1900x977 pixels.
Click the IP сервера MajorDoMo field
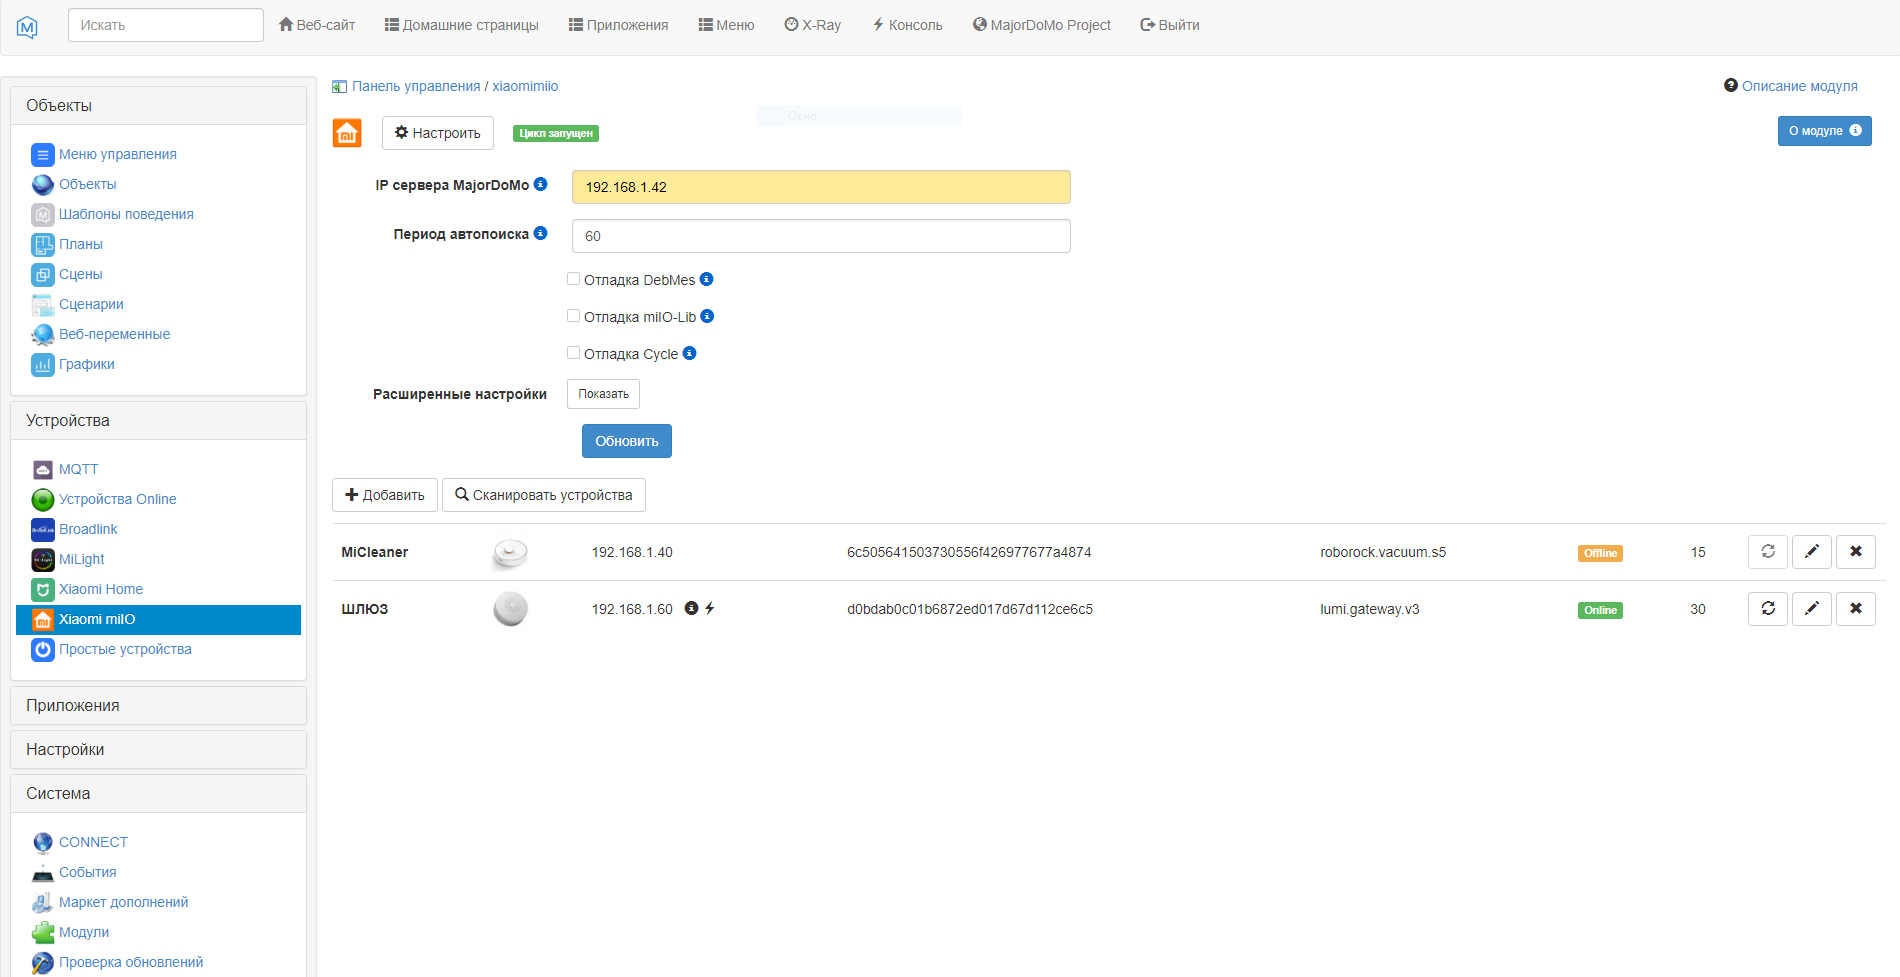[x=821, y=187]
